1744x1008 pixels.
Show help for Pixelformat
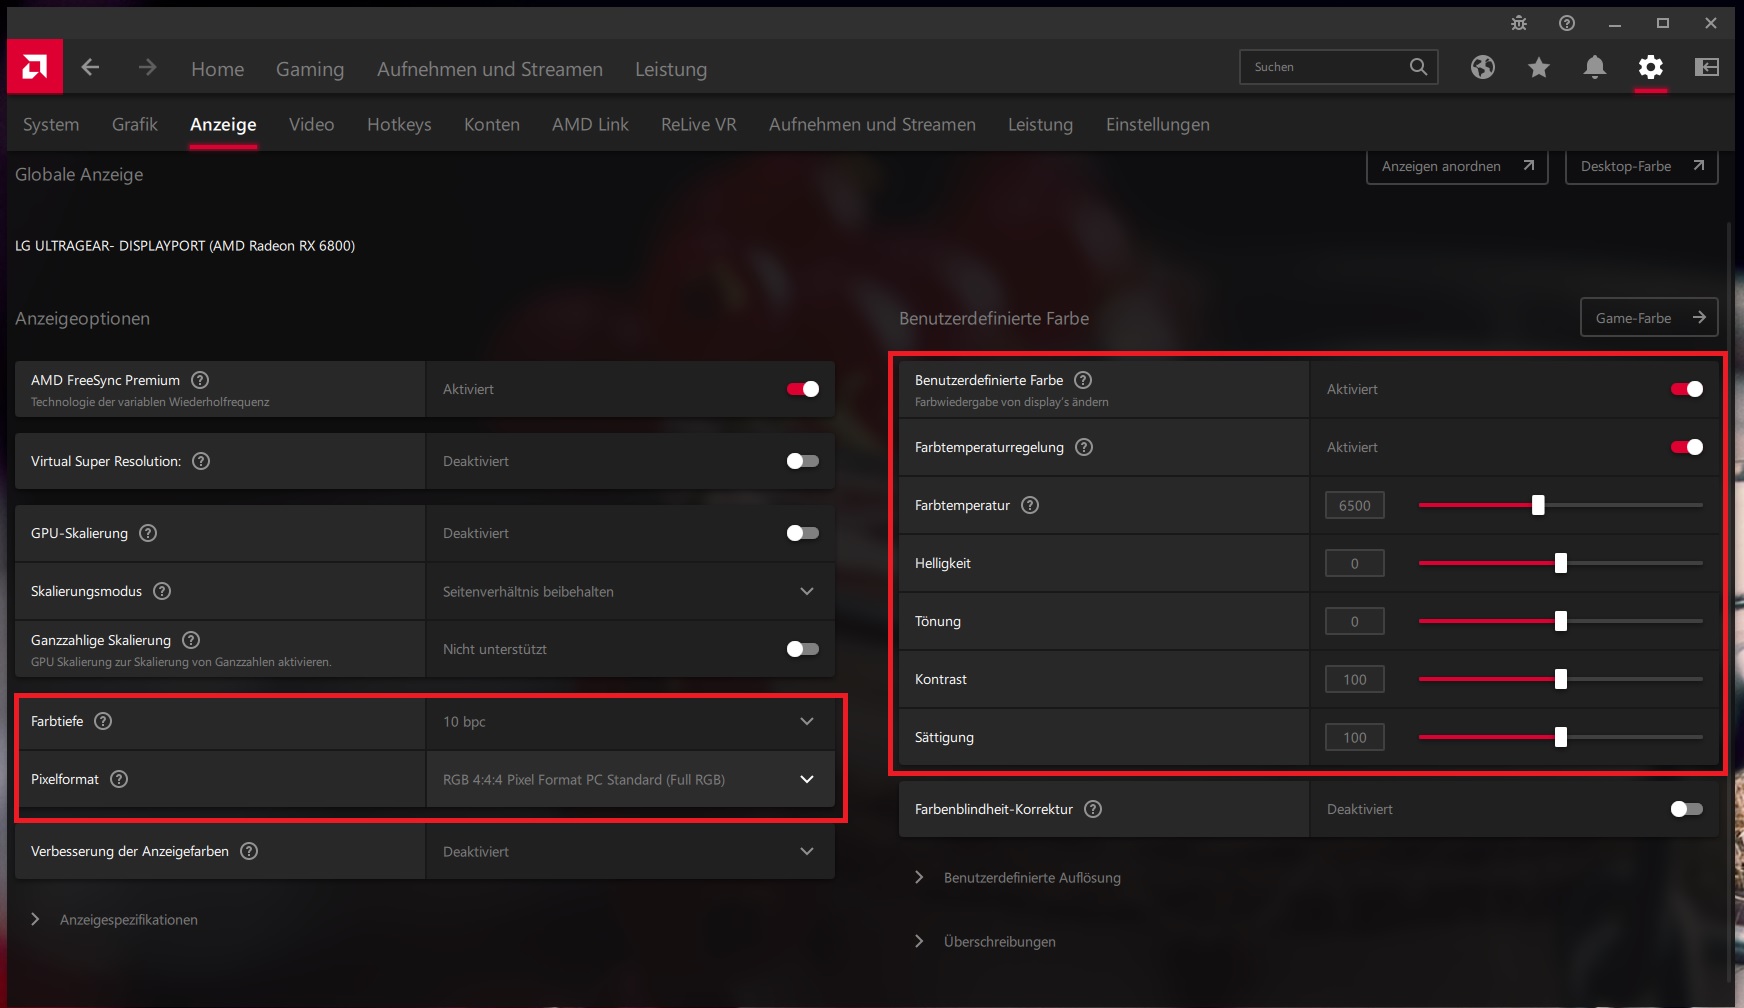point(119,779)
